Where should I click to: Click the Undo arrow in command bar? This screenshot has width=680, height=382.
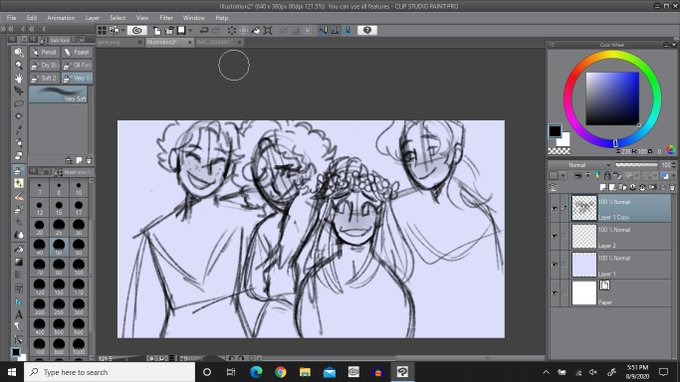(x=204, y=30)
